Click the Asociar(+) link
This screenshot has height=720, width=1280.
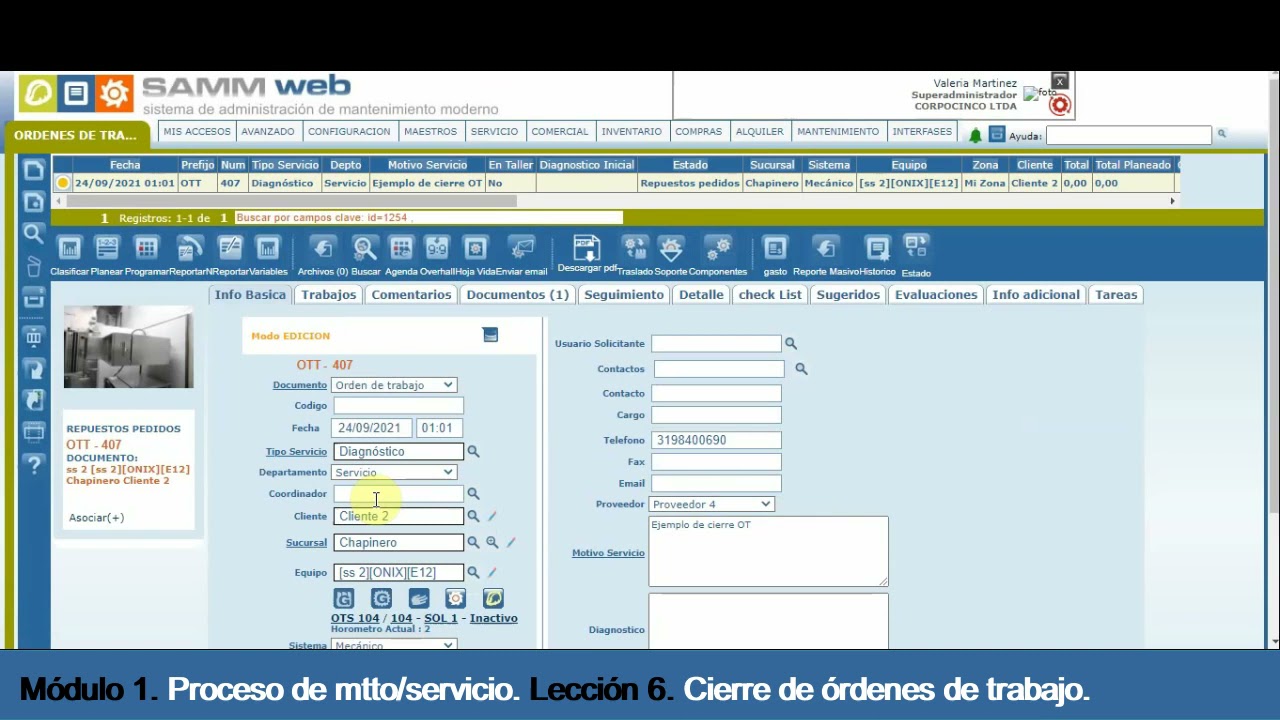point(97,518)
